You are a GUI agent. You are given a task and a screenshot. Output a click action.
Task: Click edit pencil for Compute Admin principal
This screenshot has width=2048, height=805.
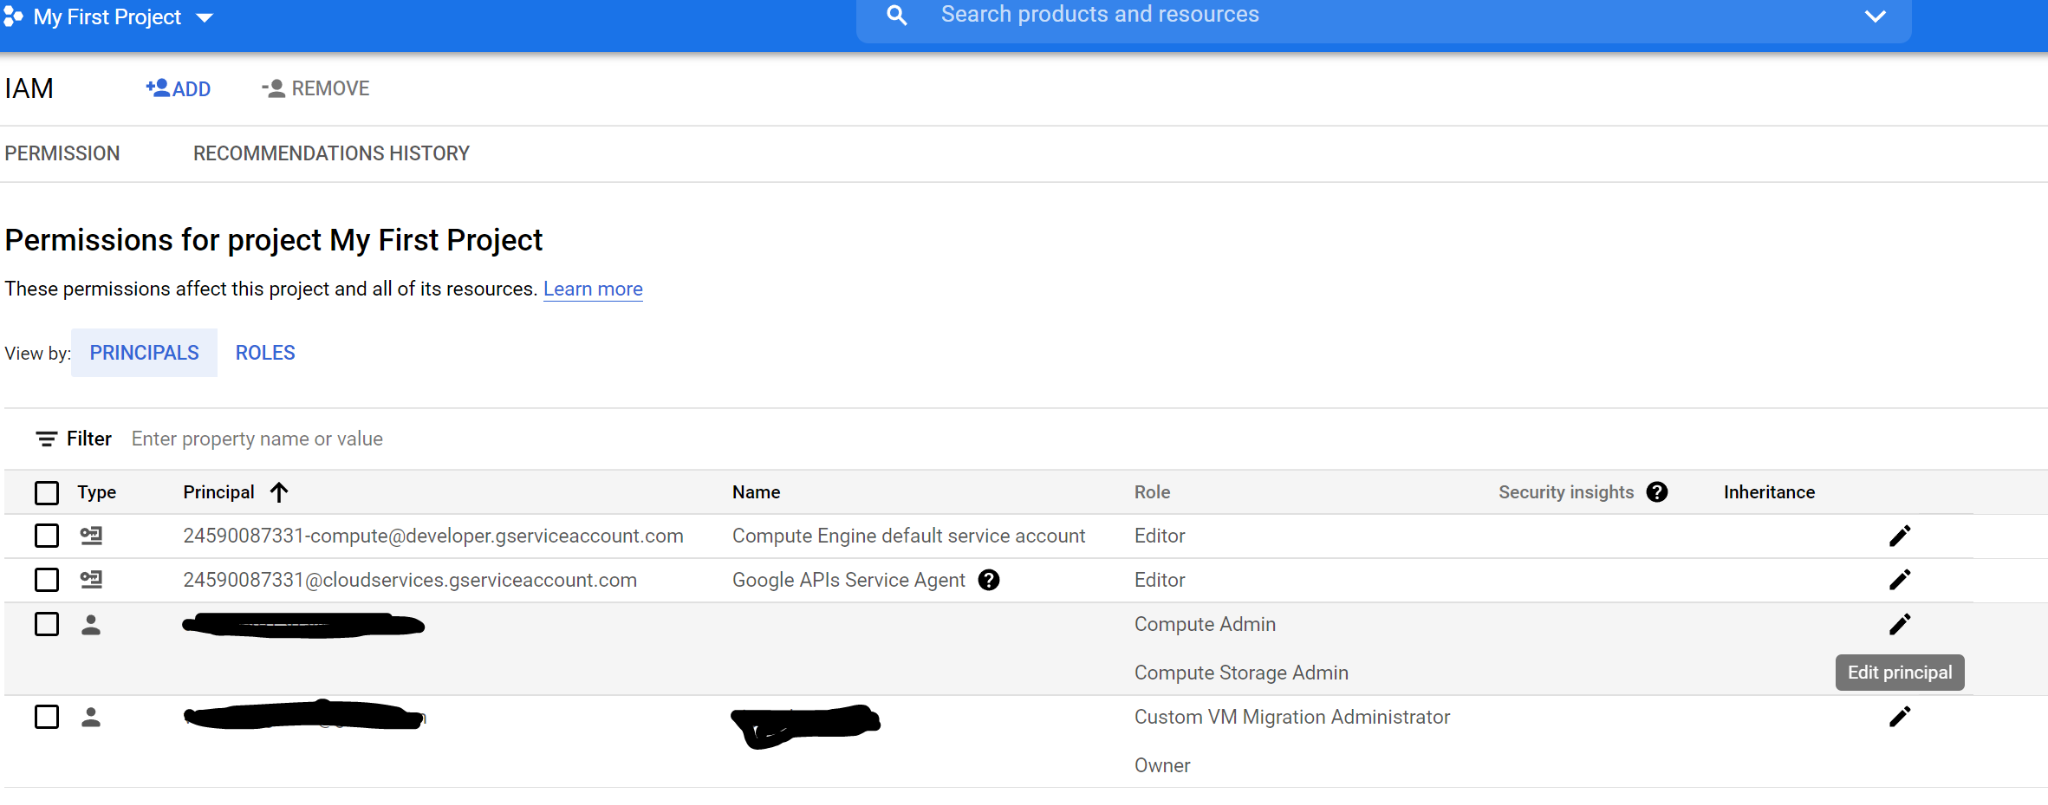pos(1899,624)
